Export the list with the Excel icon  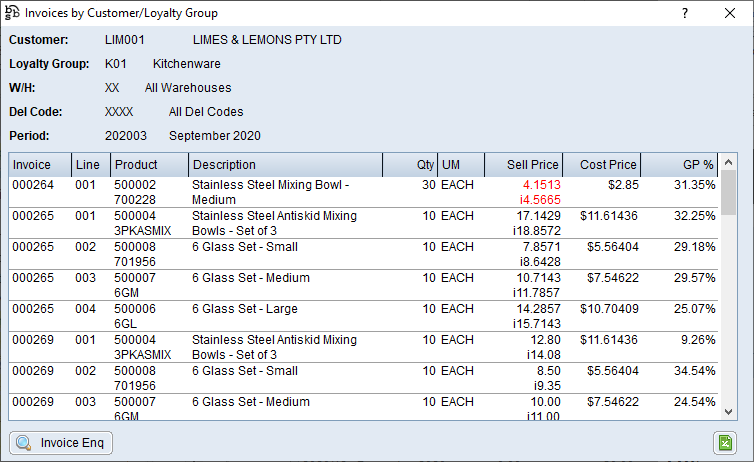(x=725, y=443)
